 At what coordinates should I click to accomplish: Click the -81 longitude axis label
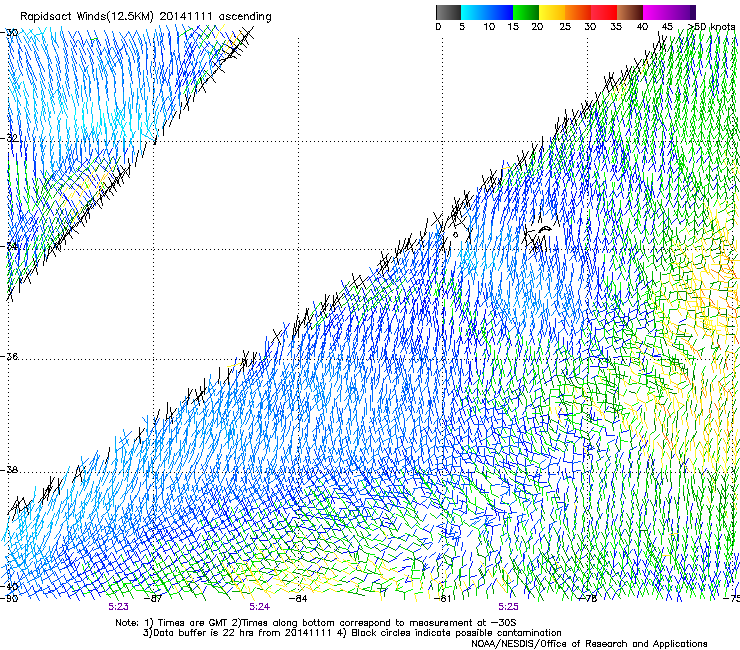pos(443,599)
